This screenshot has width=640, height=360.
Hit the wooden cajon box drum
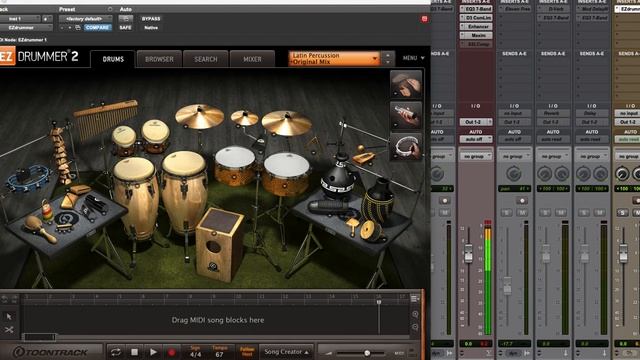[220, 244]
